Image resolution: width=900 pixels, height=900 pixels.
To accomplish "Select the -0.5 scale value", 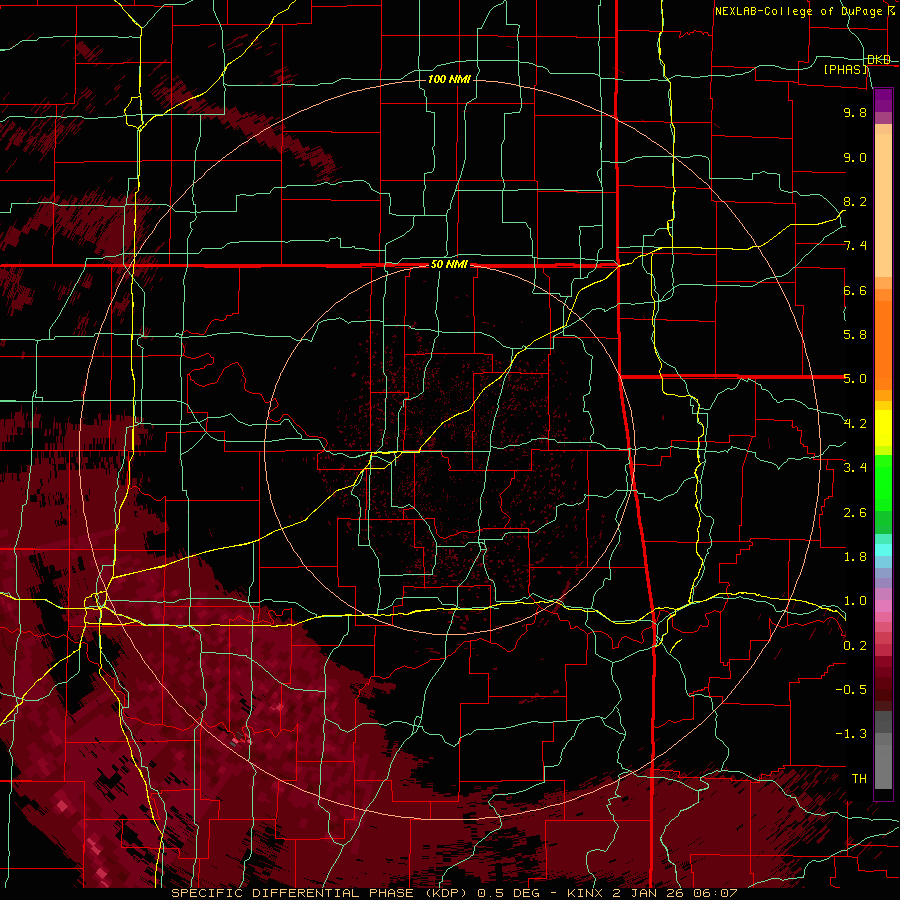I will (851, 690).
